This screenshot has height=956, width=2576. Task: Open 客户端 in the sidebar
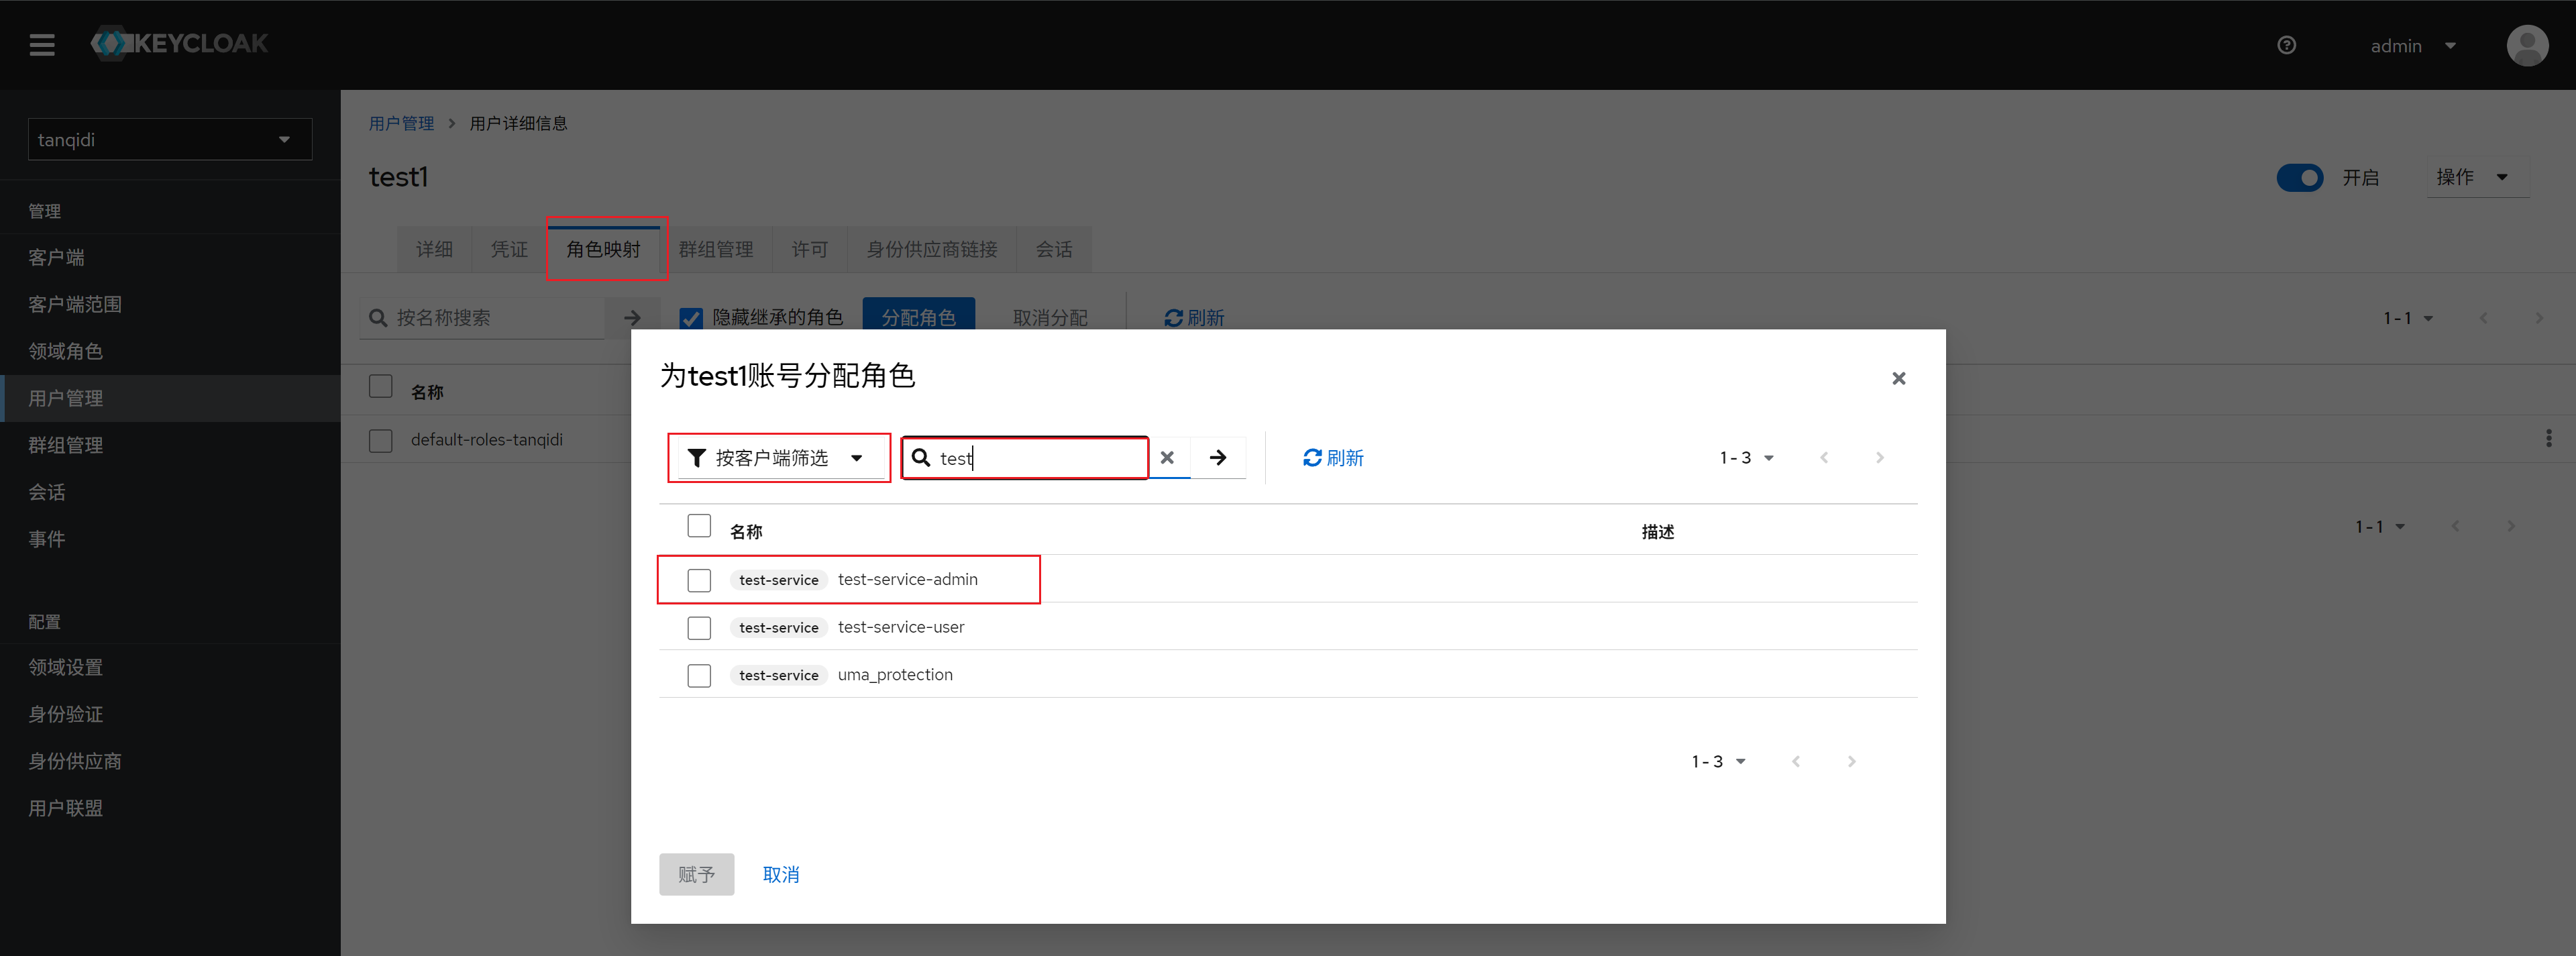(56, 258)
